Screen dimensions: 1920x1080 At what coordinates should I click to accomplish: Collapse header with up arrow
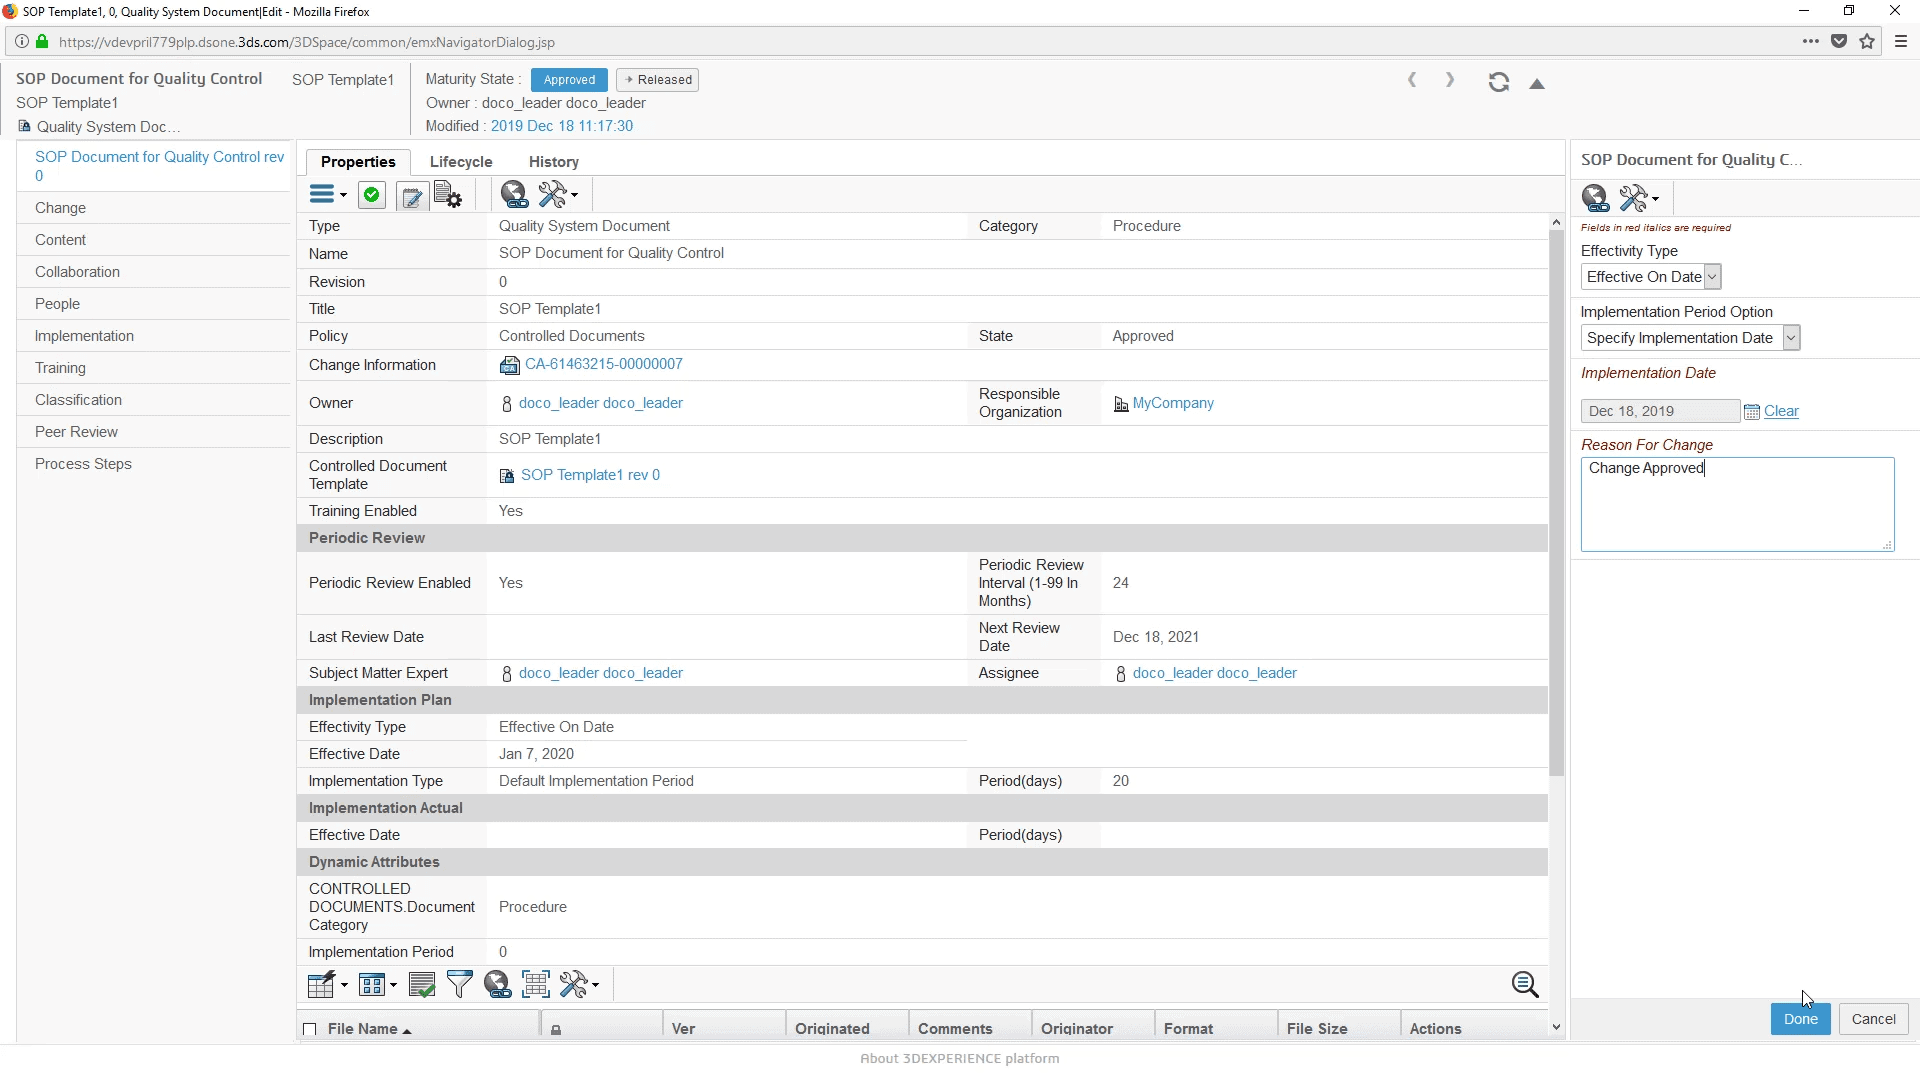click(1537, 84)
